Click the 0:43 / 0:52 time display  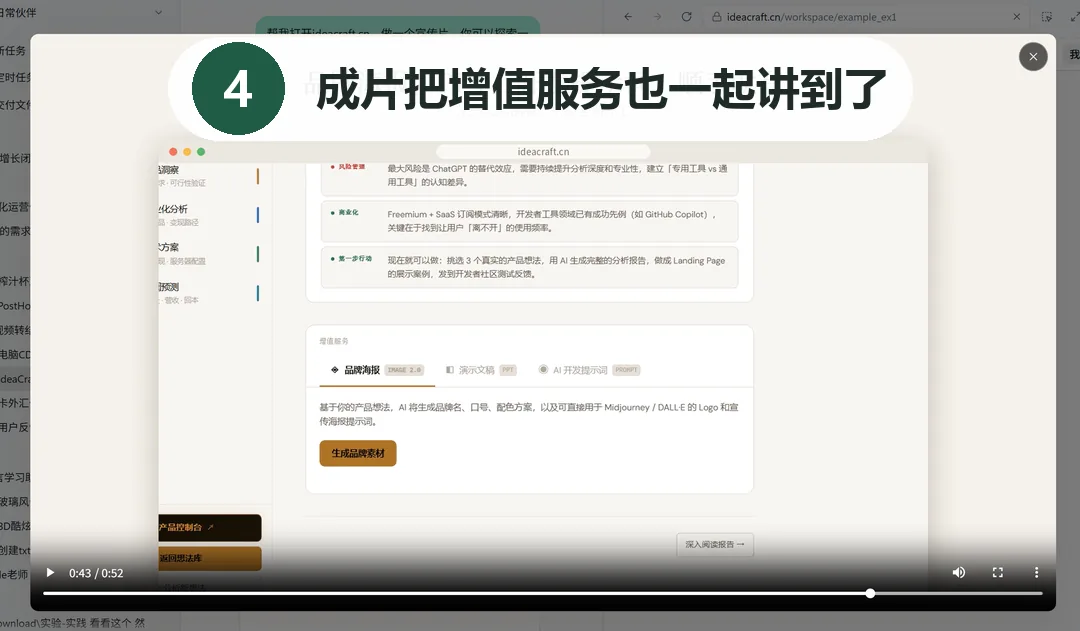click(x=96, y=573)
